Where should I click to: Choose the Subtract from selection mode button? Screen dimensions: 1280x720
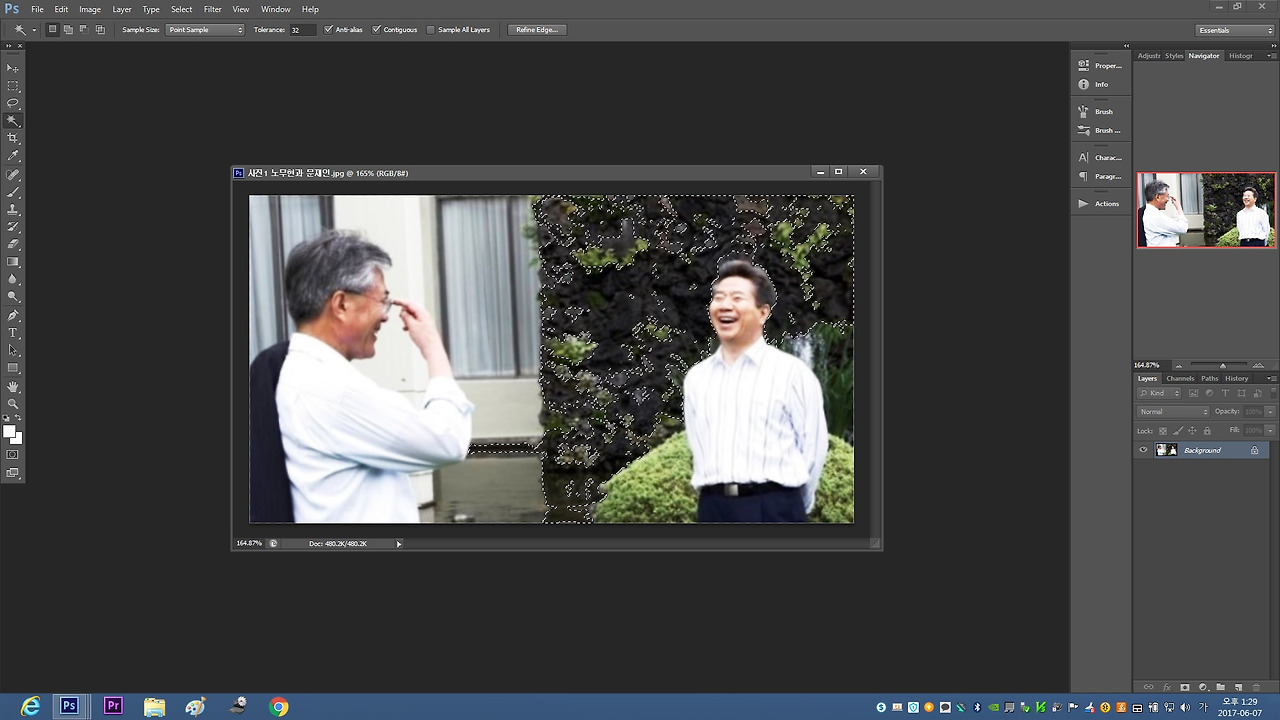pos(84,30)
